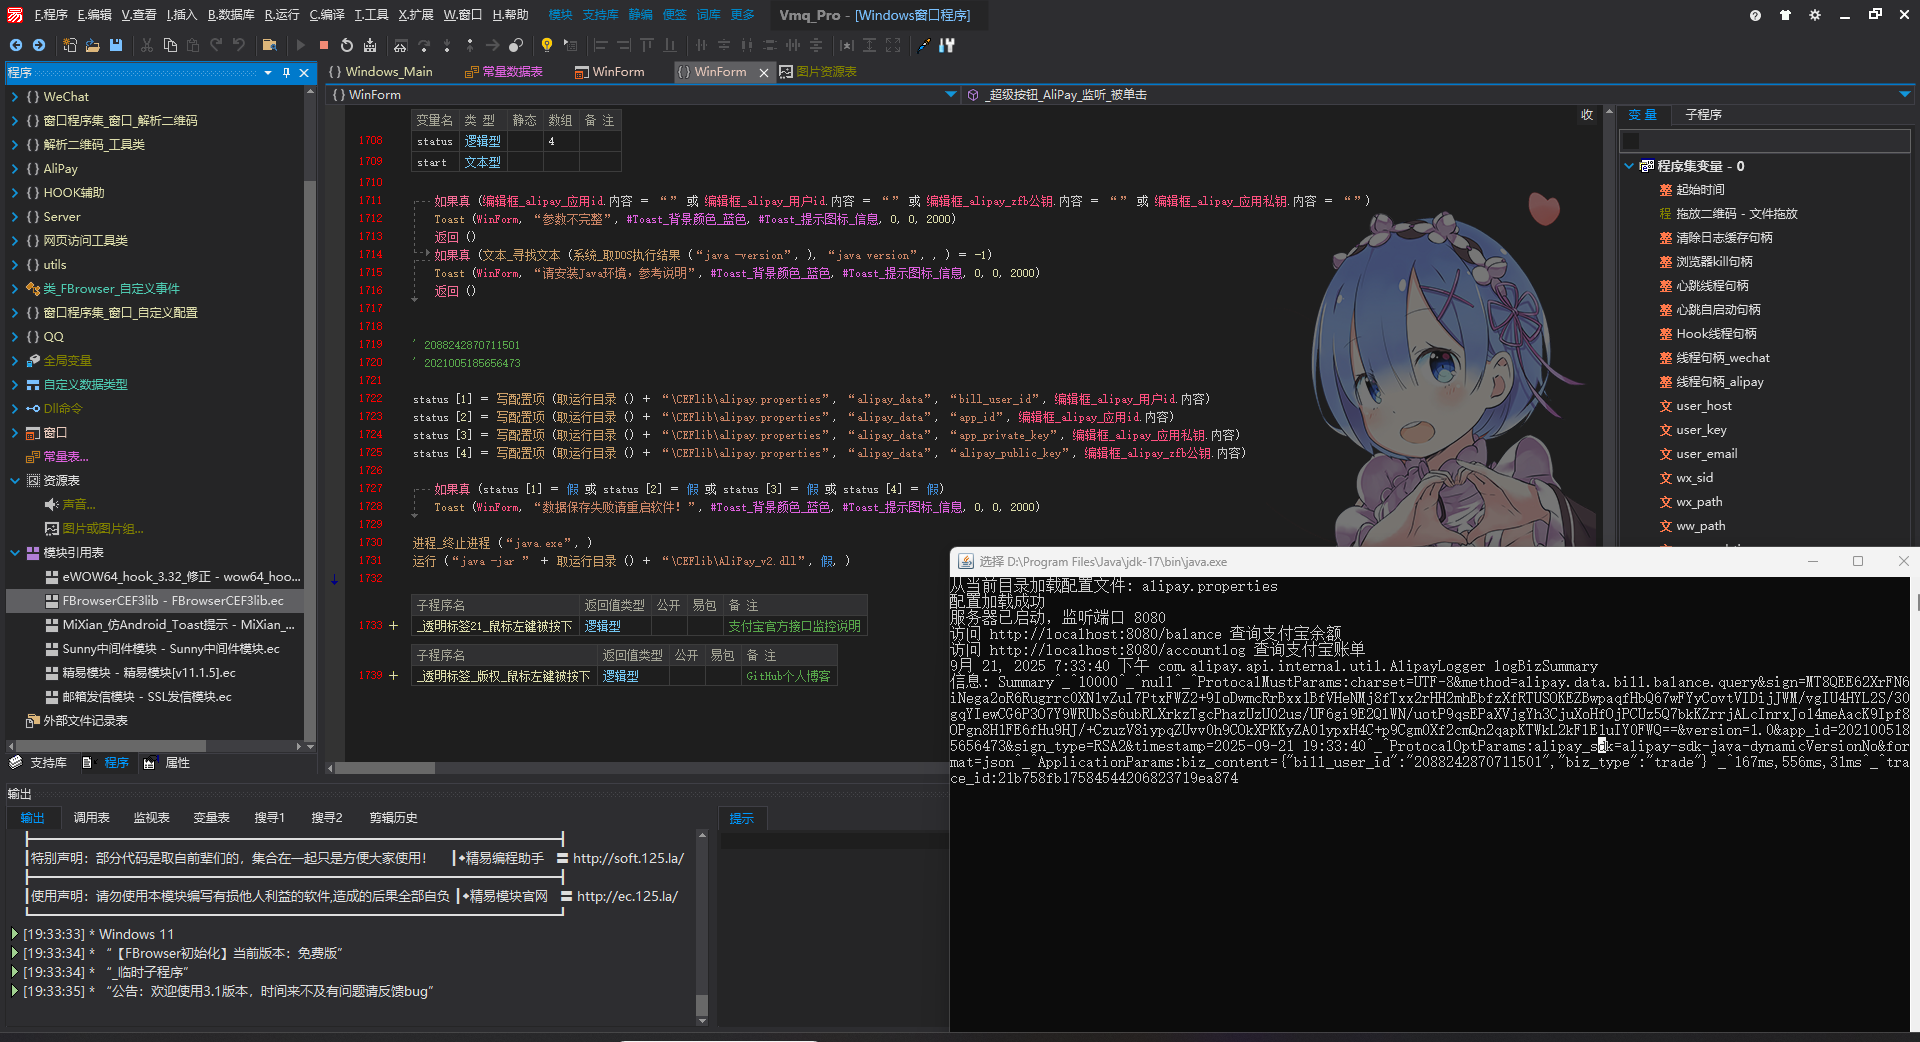
Task: Start the program with run icon
Action: 301,45
